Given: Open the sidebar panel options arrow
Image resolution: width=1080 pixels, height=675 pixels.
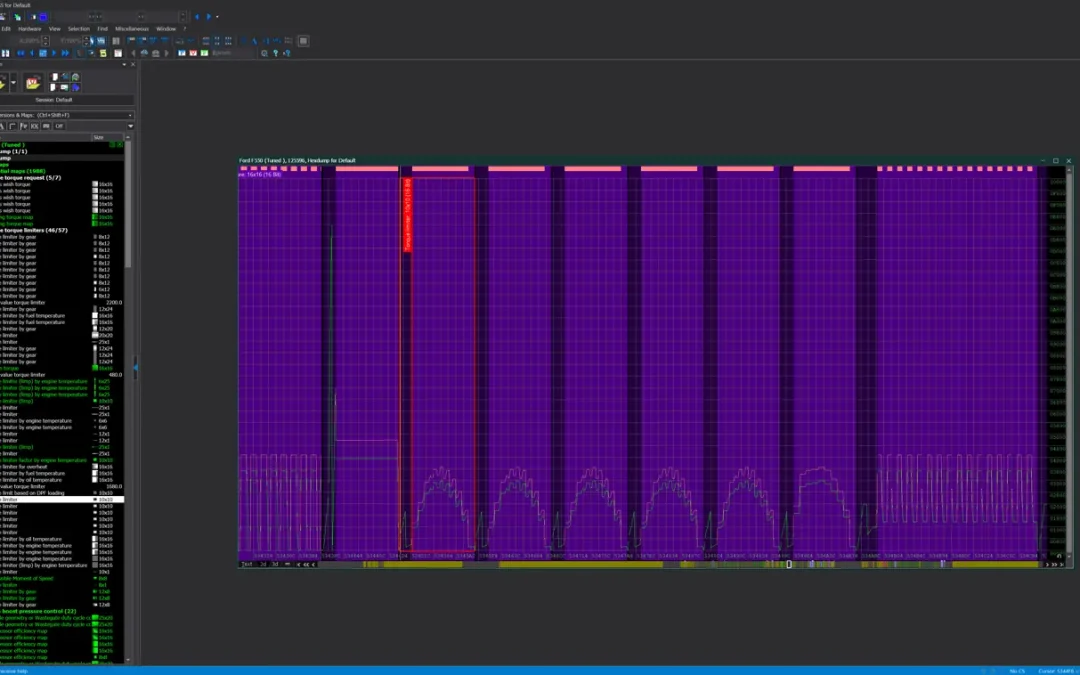Looking at the screenshot, I should coord(124,64).
